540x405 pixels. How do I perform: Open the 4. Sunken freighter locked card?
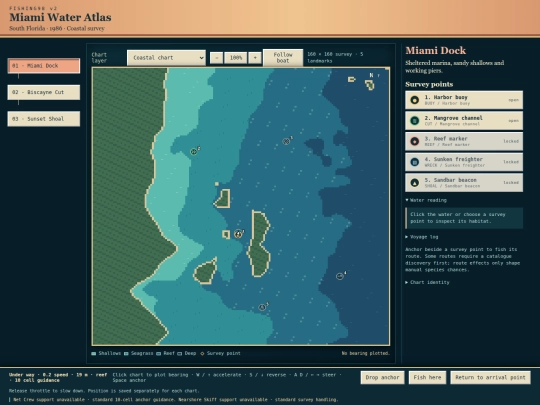point(464,162)
